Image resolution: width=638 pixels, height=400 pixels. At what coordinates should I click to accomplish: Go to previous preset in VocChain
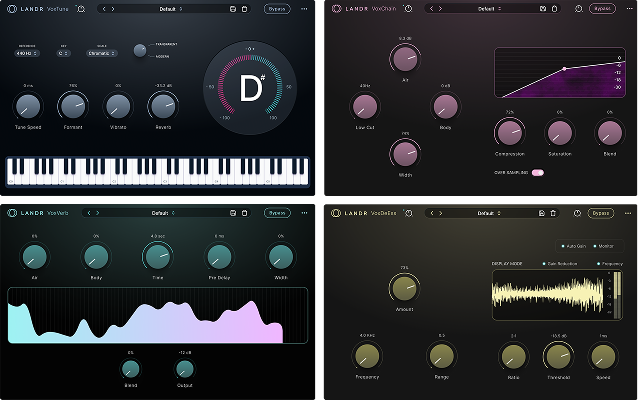coord(431,9)
